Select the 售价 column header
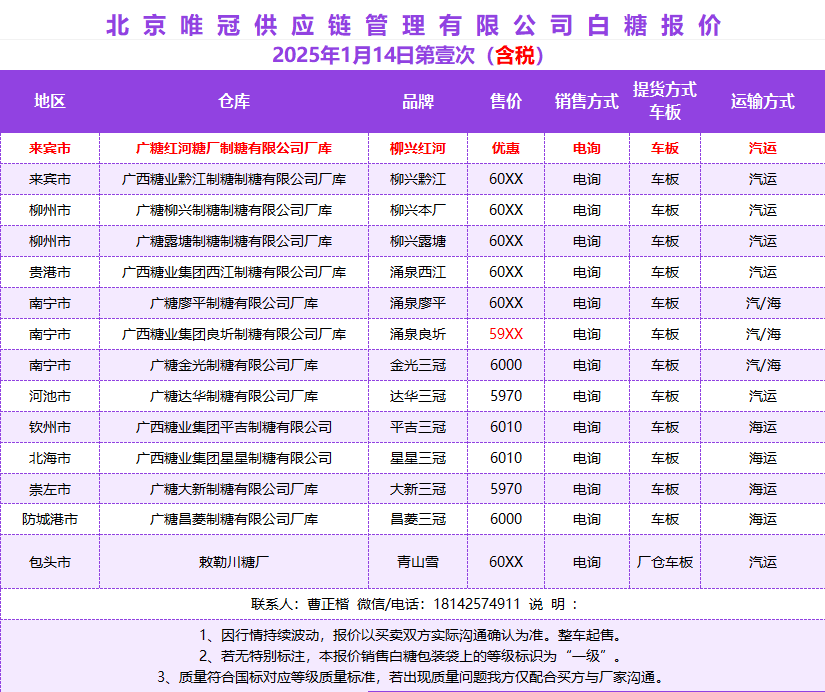The width and height of the screenshot is (825, 692). (506, 101)
